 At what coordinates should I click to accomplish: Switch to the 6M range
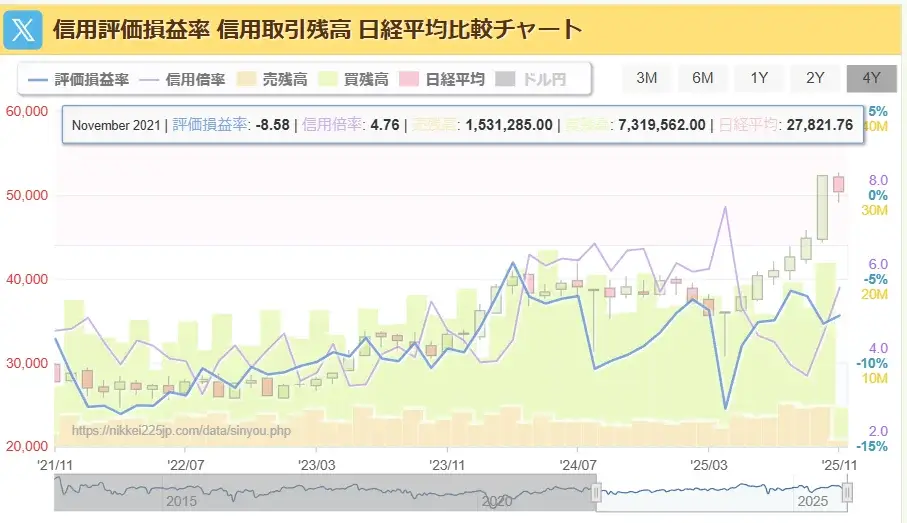coord(702,78)
